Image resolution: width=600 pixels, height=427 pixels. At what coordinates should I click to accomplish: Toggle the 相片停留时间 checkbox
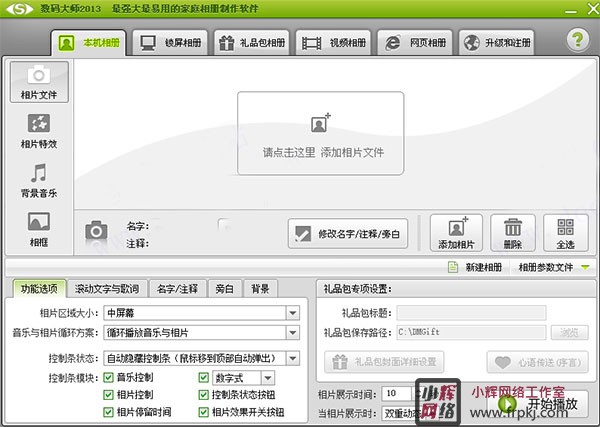(x=108, y=412)
